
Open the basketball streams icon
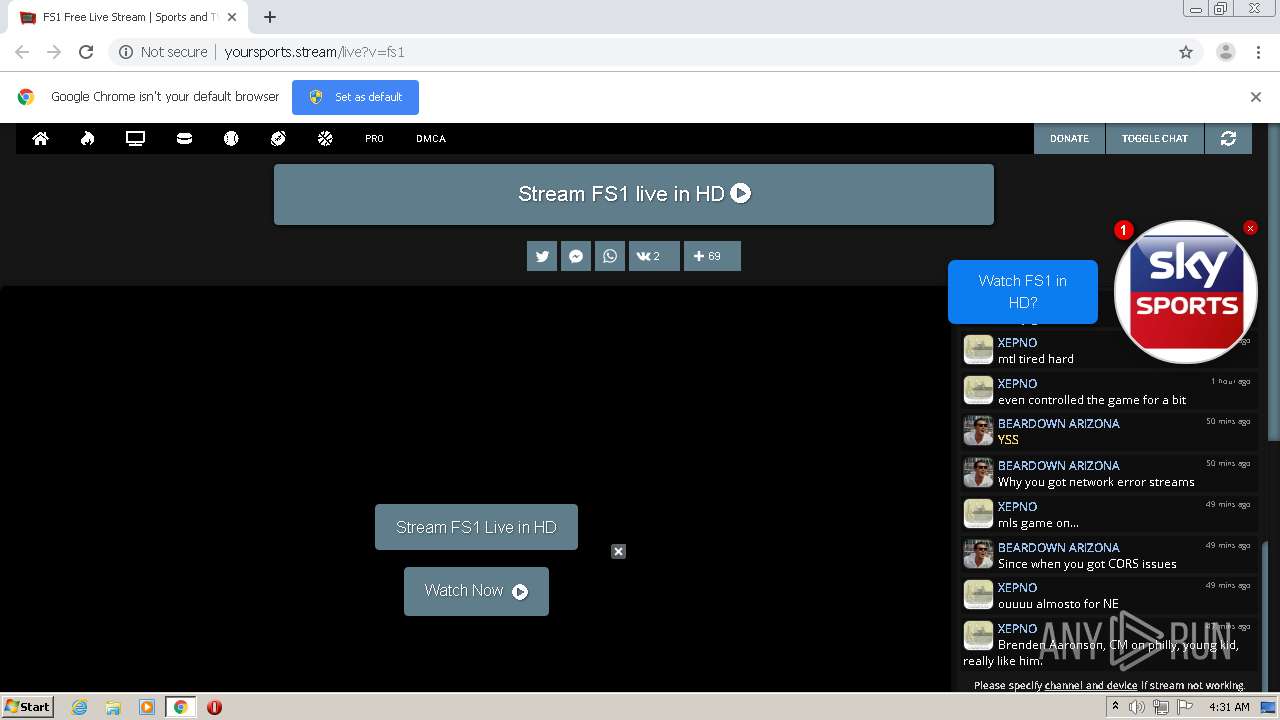coord(325,139)
